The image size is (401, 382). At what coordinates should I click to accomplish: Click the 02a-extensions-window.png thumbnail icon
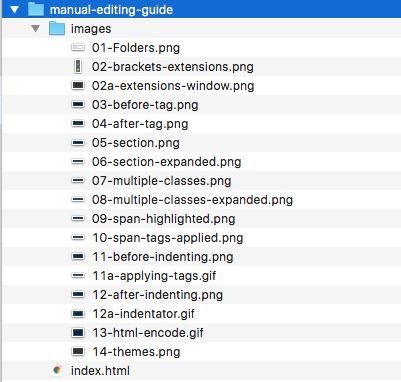(78, 85)
